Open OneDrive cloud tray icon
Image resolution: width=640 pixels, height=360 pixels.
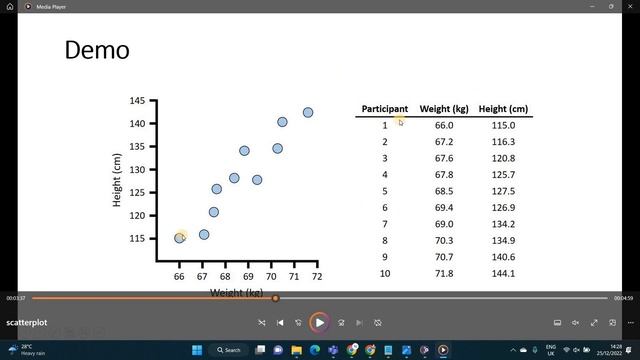[523, 350]
